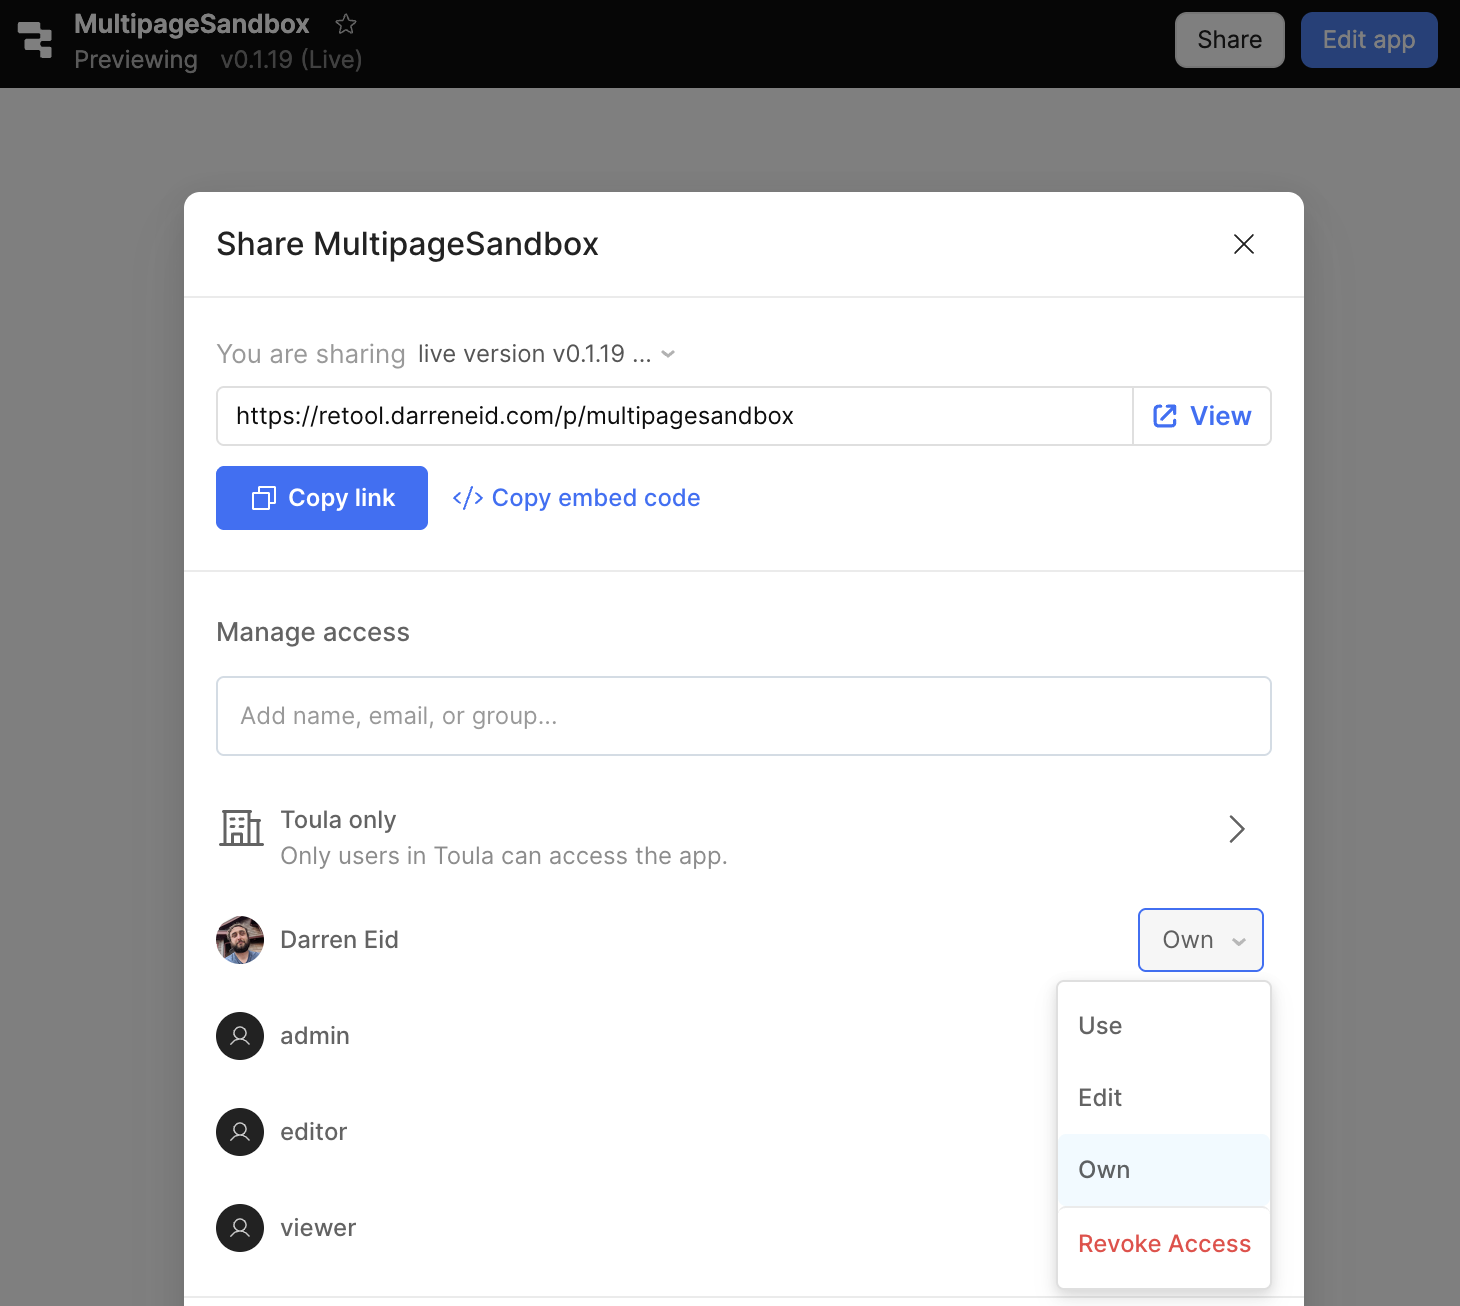Image resolution: width=1460 pixels, height=1306 pixels.
Task: Close the Share MultipageSandbox dialog
Action: (x=1243, y=244)
